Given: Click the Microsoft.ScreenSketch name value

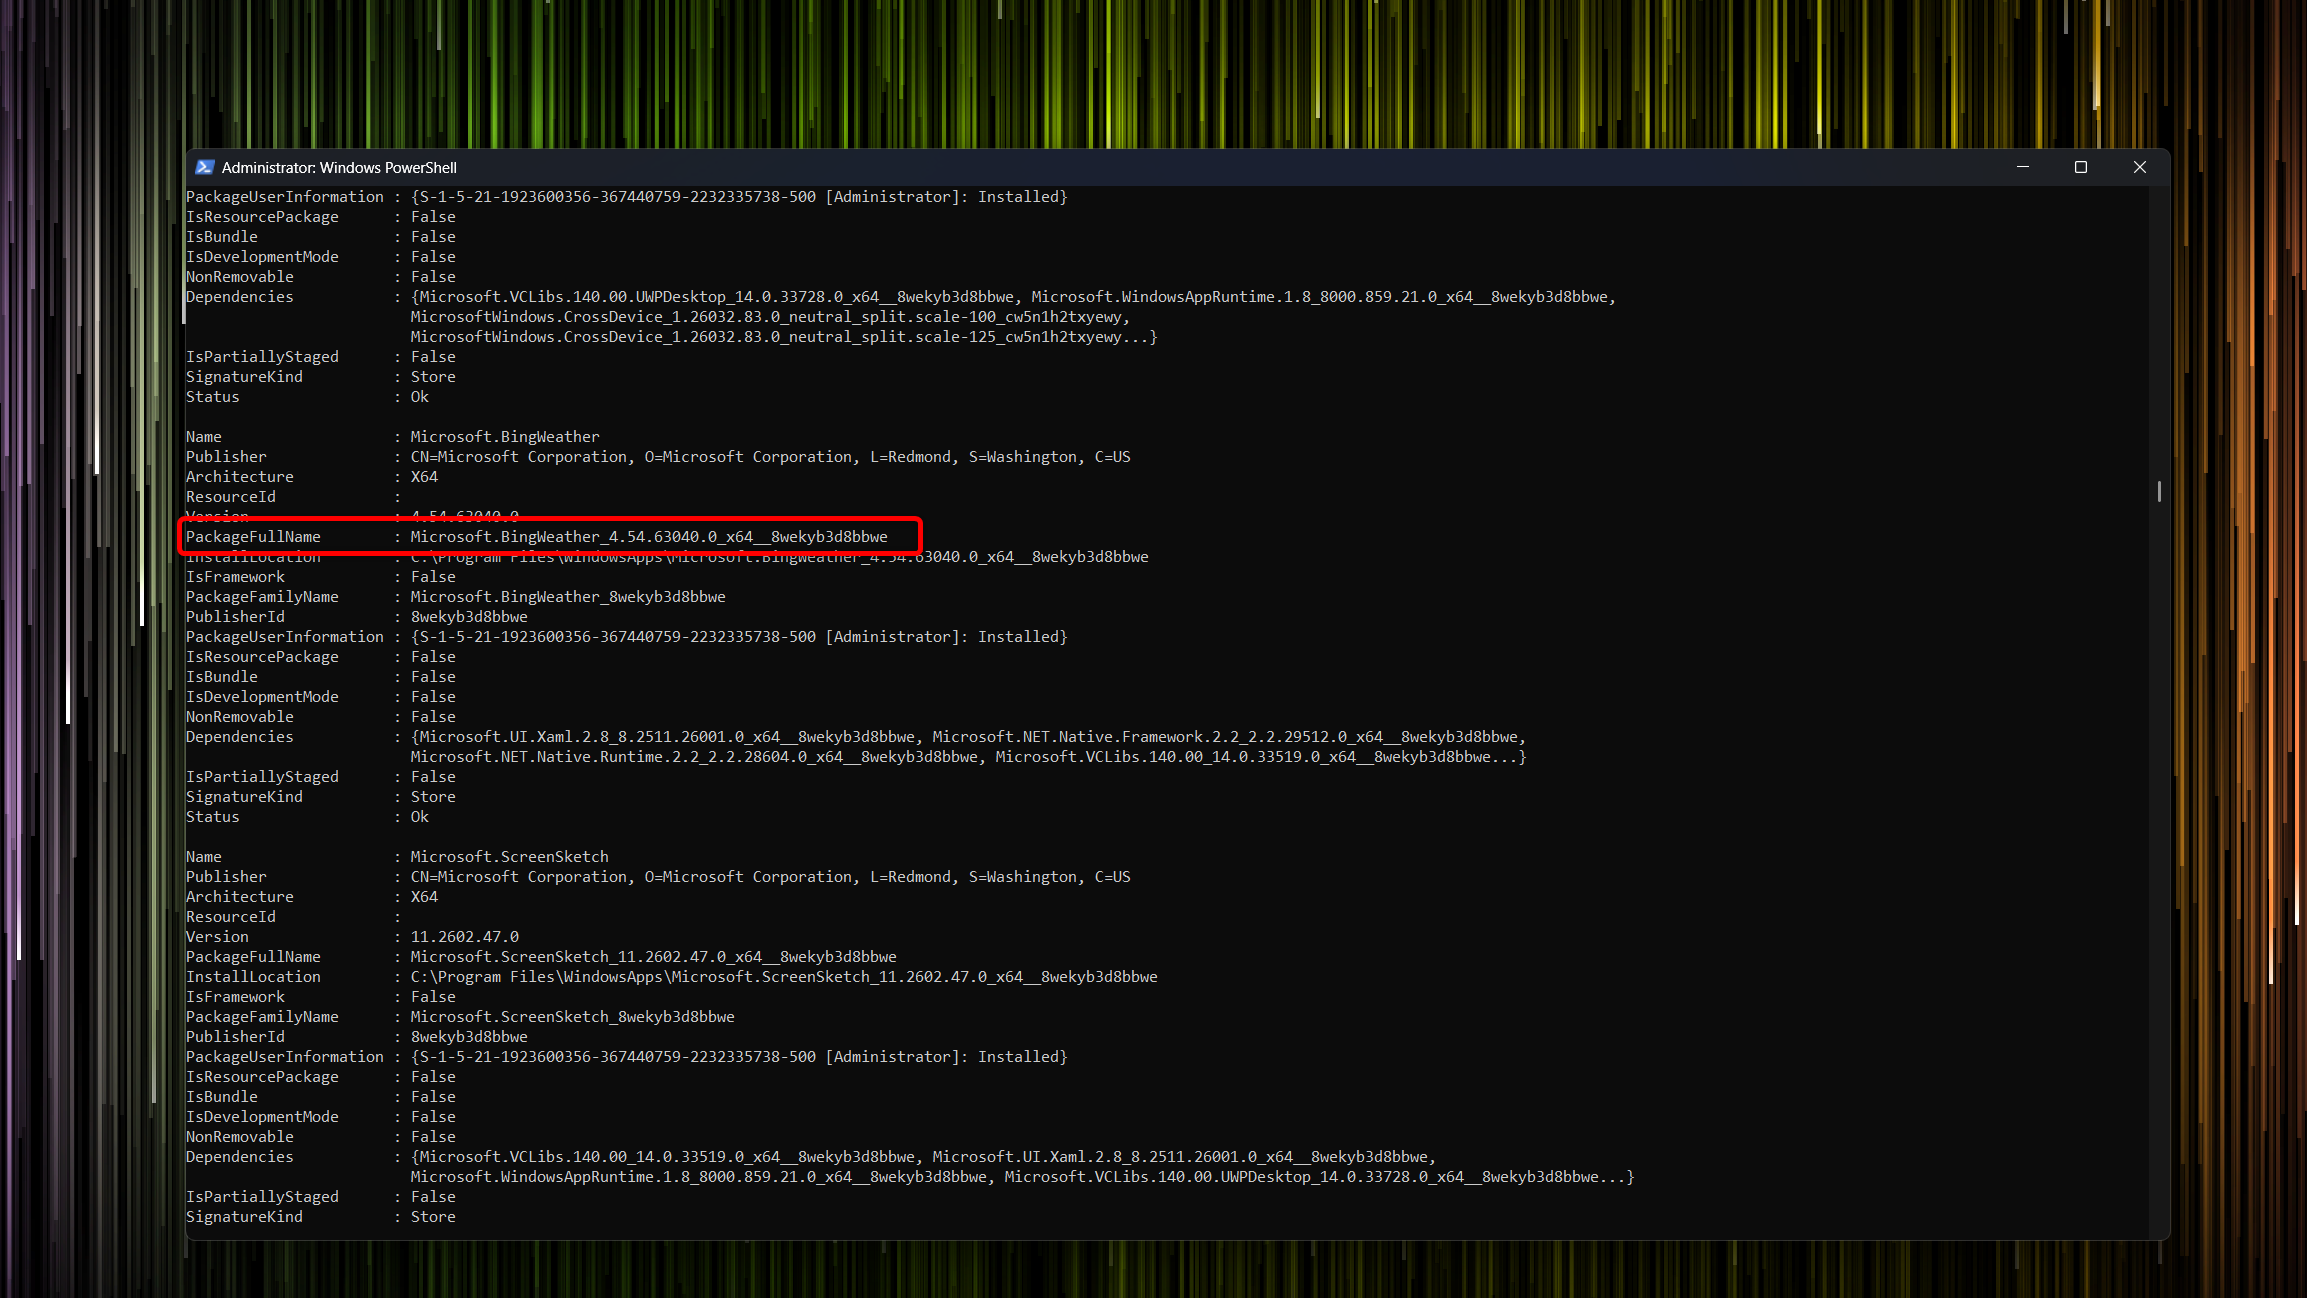Looking at the screenshot, I should (x=509, y=857).
